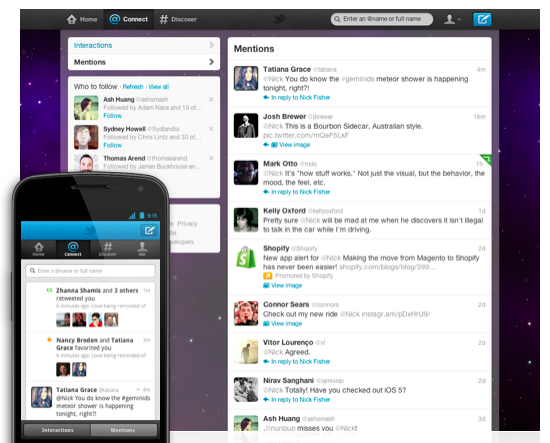Tap Nancy Broden favorited you entry on phone
Image resolution: width=550 pixels, height=443 pixels.
(90, 357)
